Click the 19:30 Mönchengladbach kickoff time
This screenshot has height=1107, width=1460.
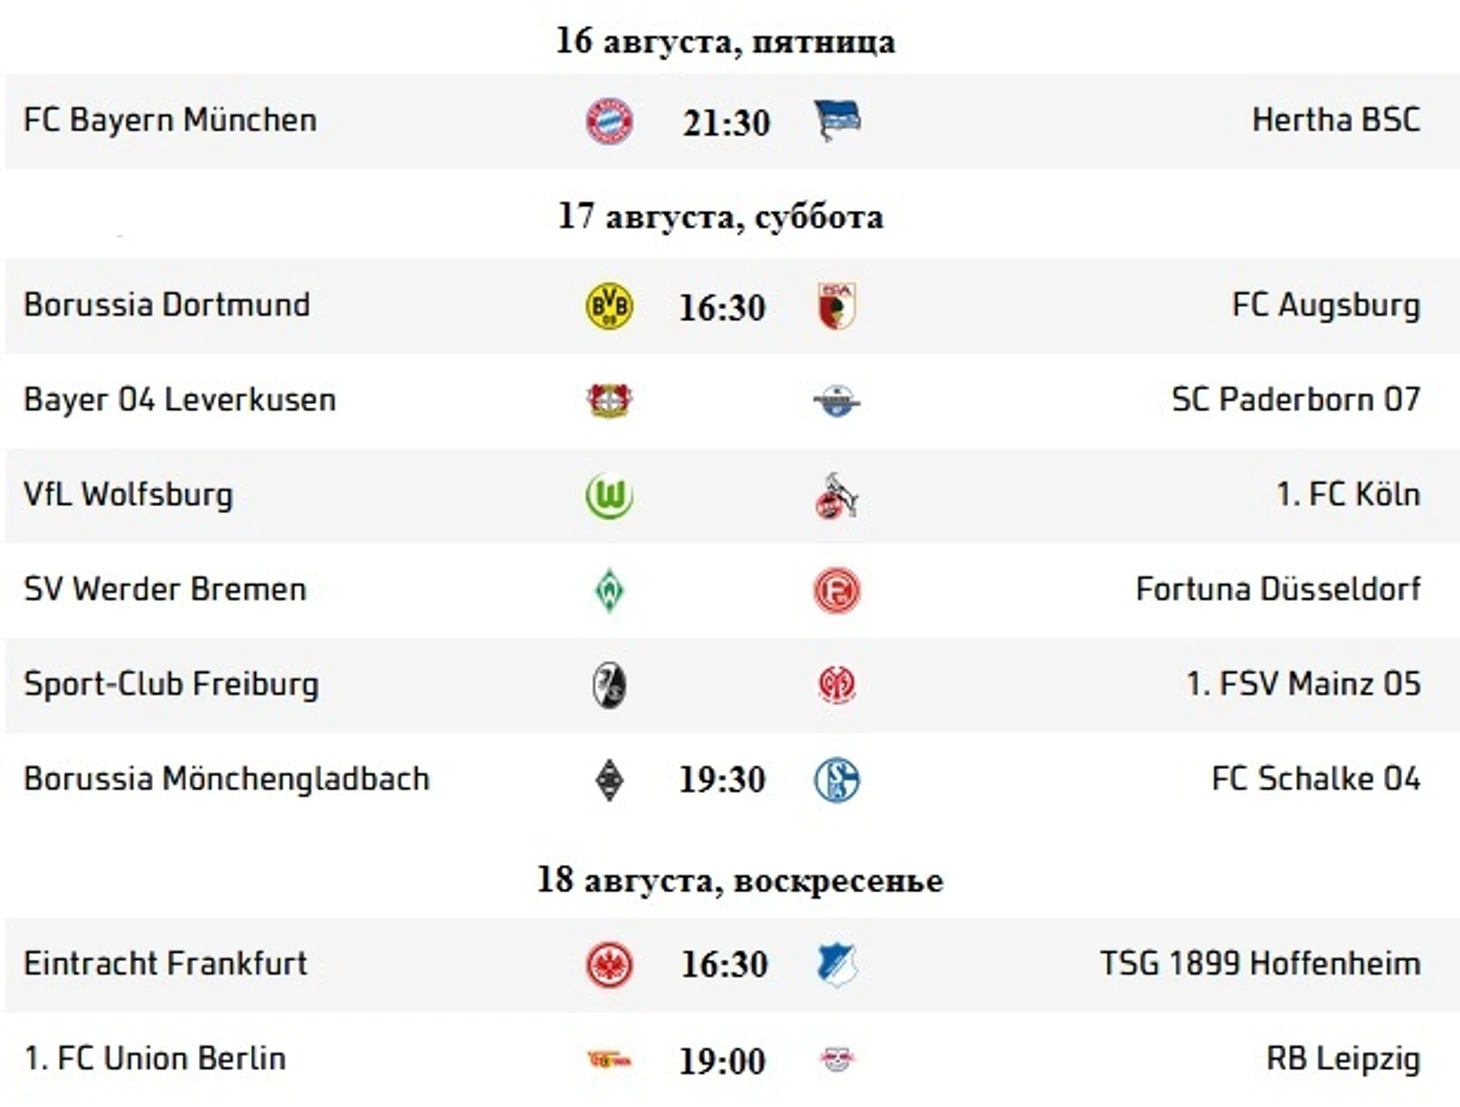[x=722, y=780]
